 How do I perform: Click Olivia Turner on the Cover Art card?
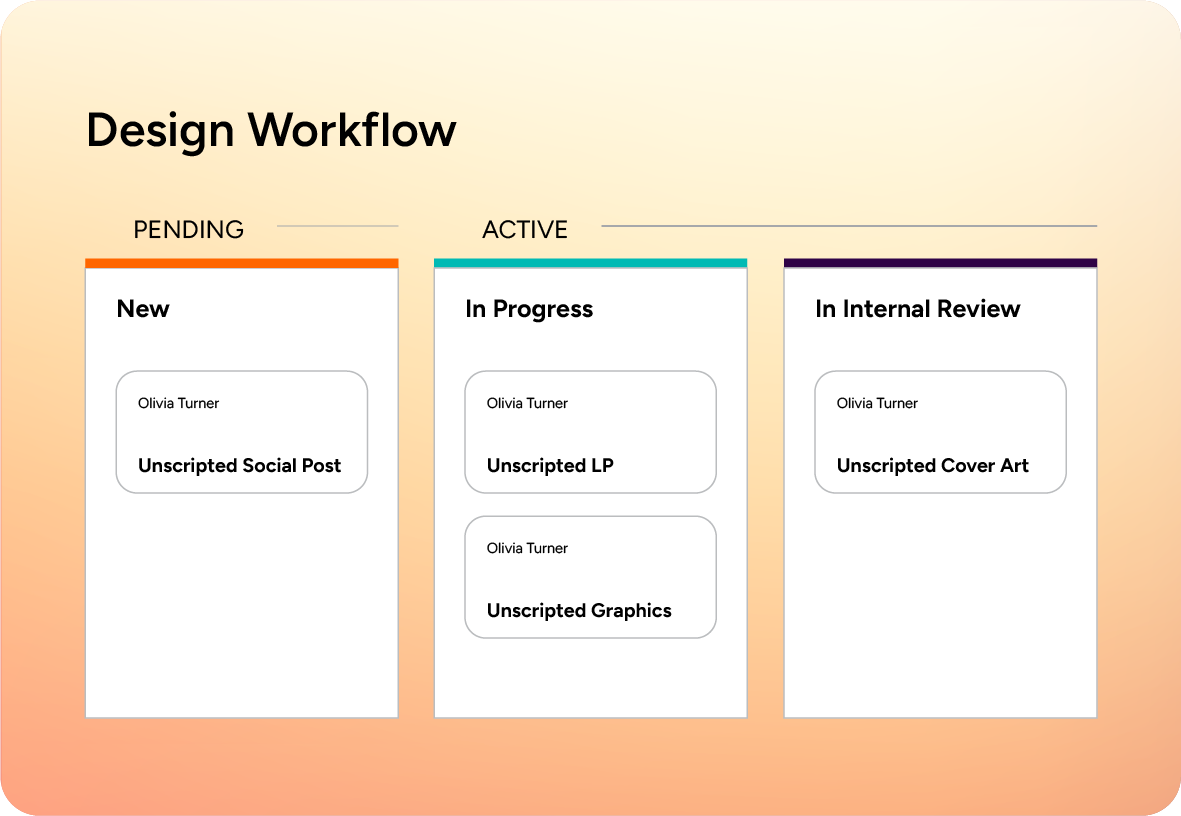(877, 403)
